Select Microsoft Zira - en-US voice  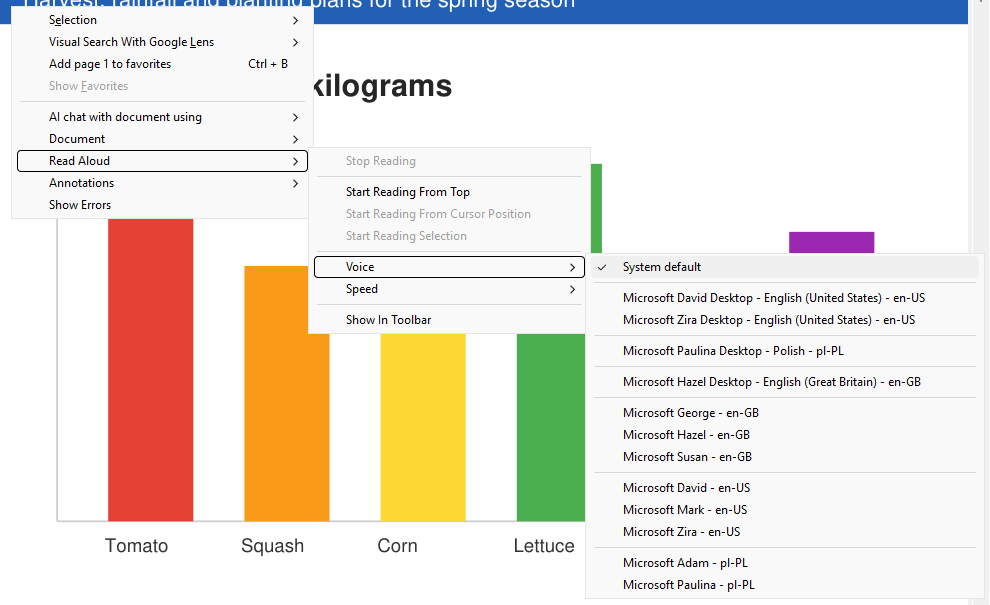click(x=785, y=532)
